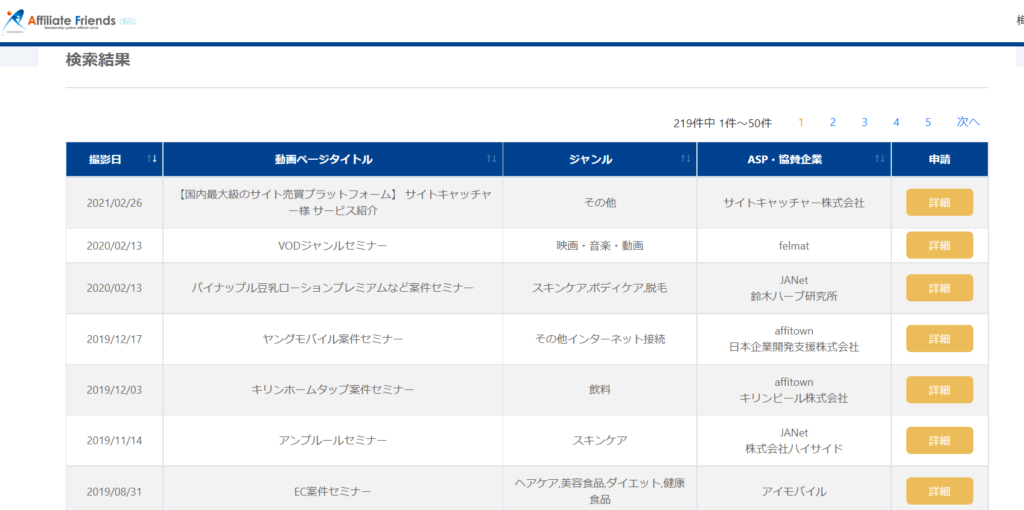The height and width of the screenshot is (510, 1024).
Task: Go to results page 4
Action: (x=896, y=122)
